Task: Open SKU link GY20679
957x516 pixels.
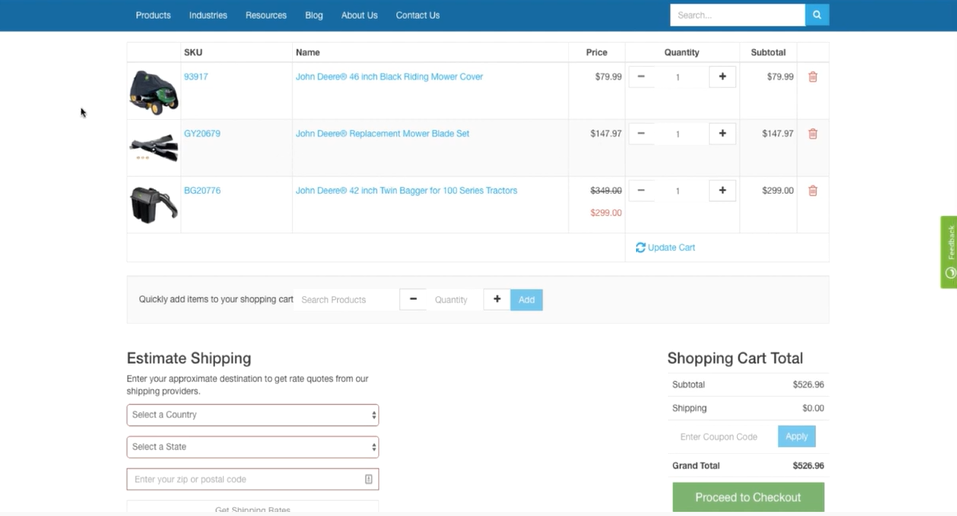Action: (x=202, y=134)
